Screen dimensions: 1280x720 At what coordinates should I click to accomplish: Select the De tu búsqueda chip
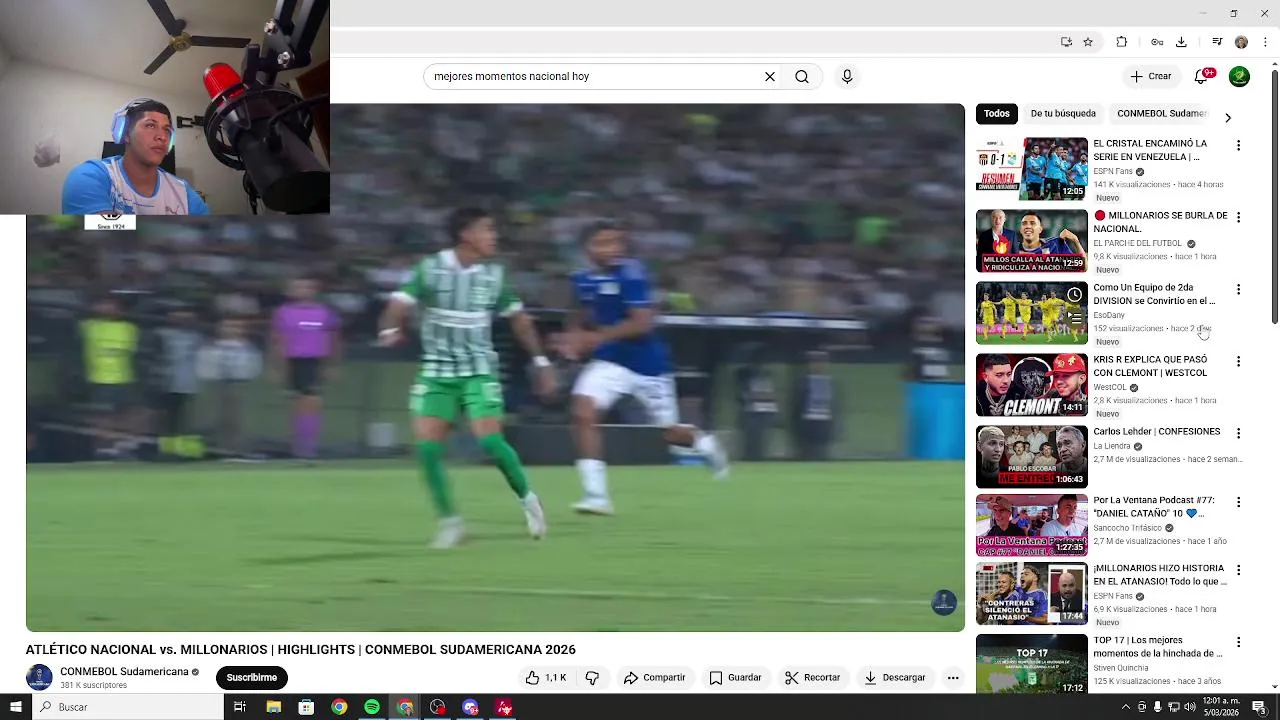(x=1063, y=113)
